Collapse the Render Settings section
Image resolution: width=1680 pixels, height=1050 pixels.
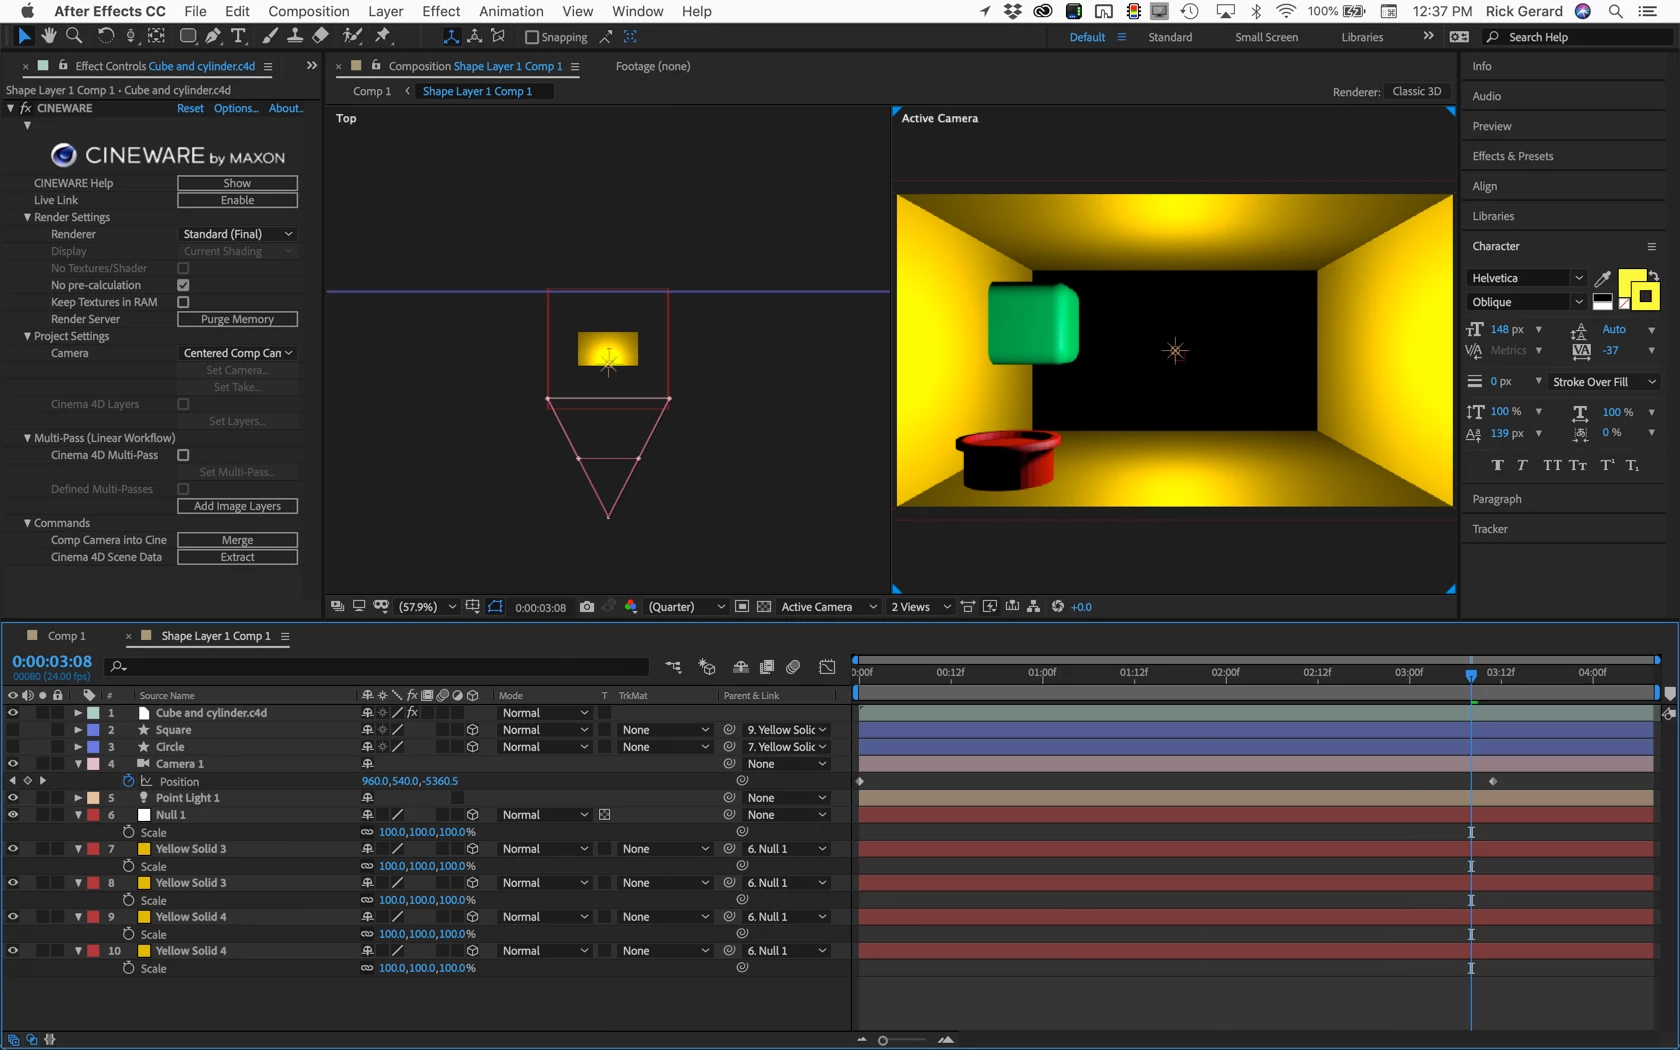pos(27,217)
